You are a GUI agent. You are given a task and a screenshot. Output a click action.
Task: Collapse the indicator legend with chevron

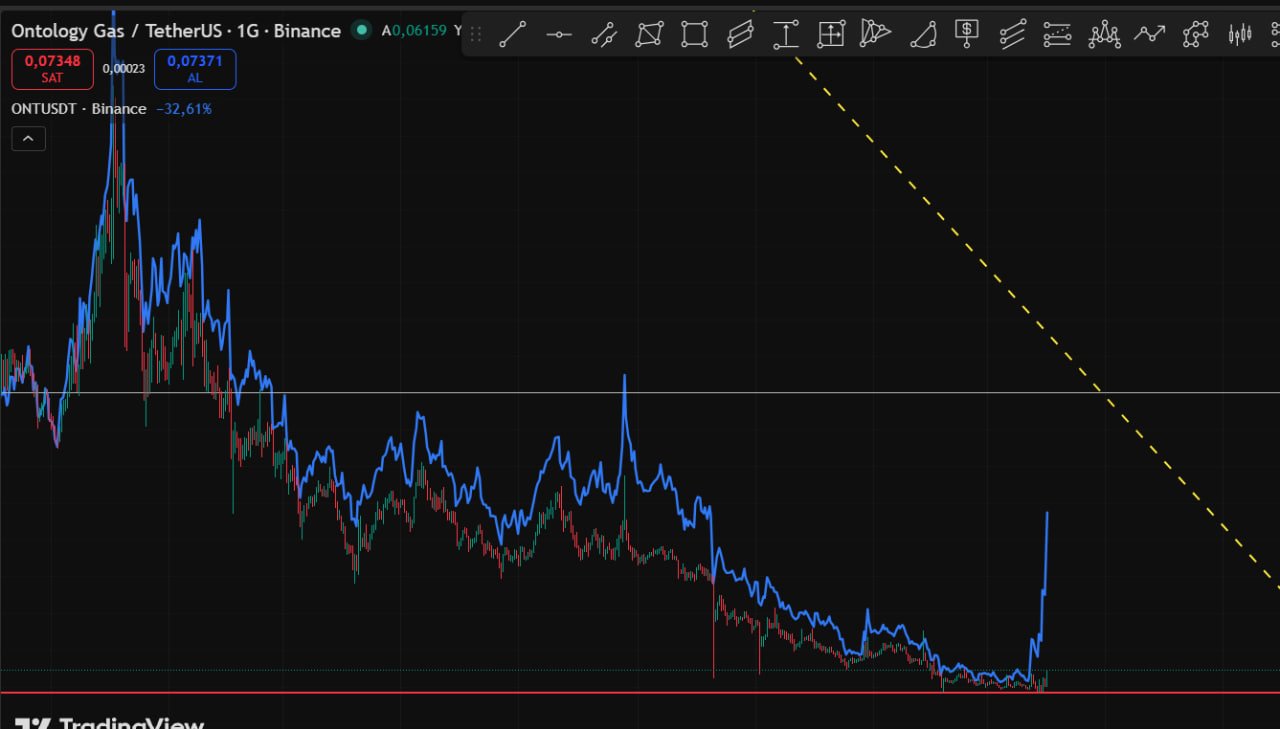pyautogui.click(x=28, y=139)
